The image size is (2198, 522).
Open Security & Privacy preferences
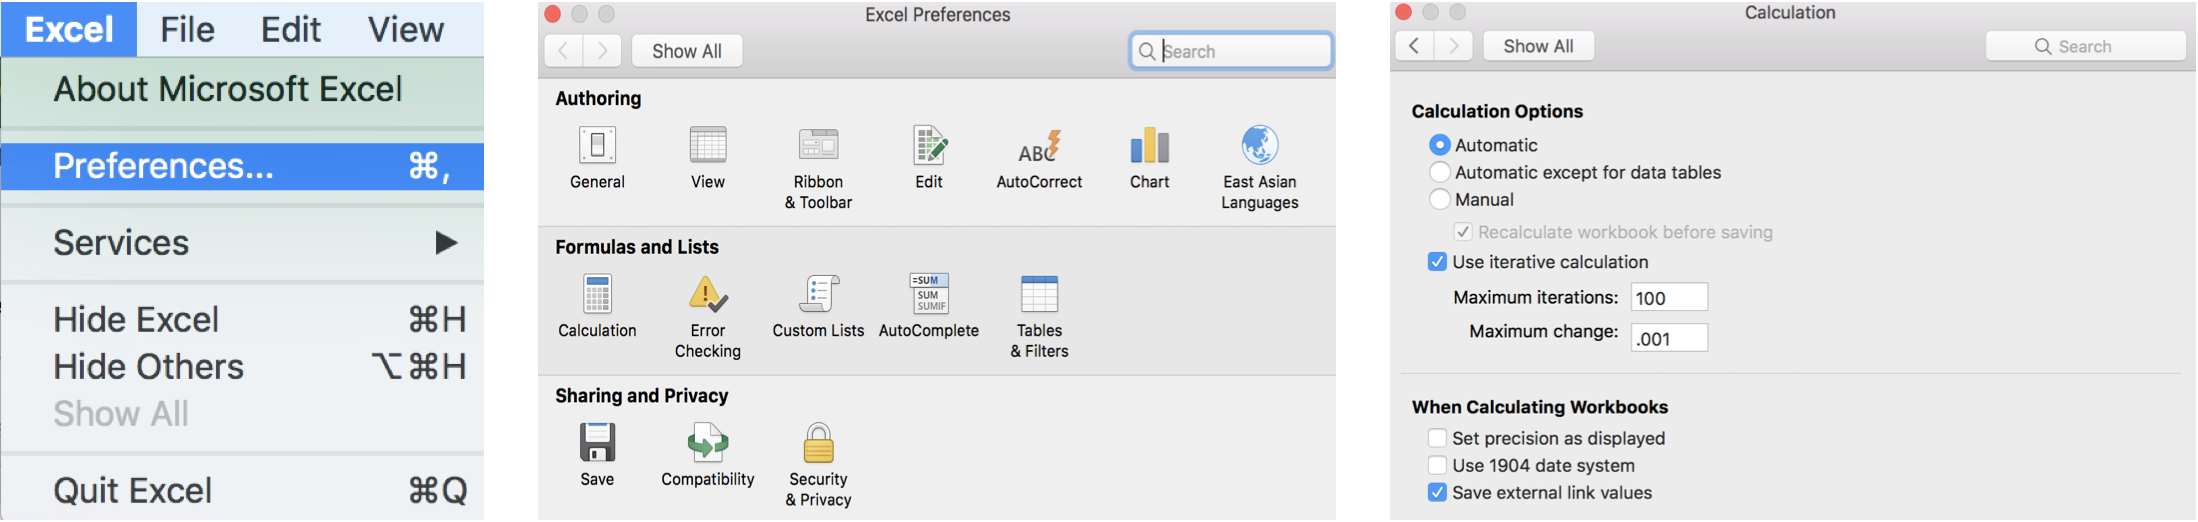tap(818, 443)
